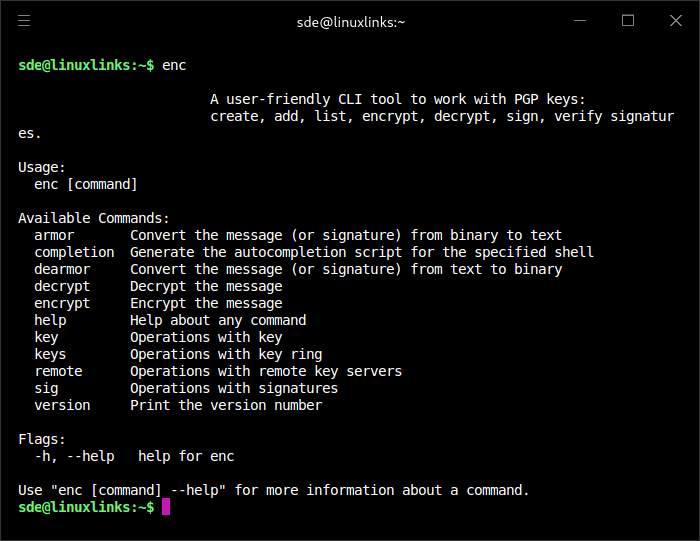
Task: Close the terminal window
Action: coord(675,21)
